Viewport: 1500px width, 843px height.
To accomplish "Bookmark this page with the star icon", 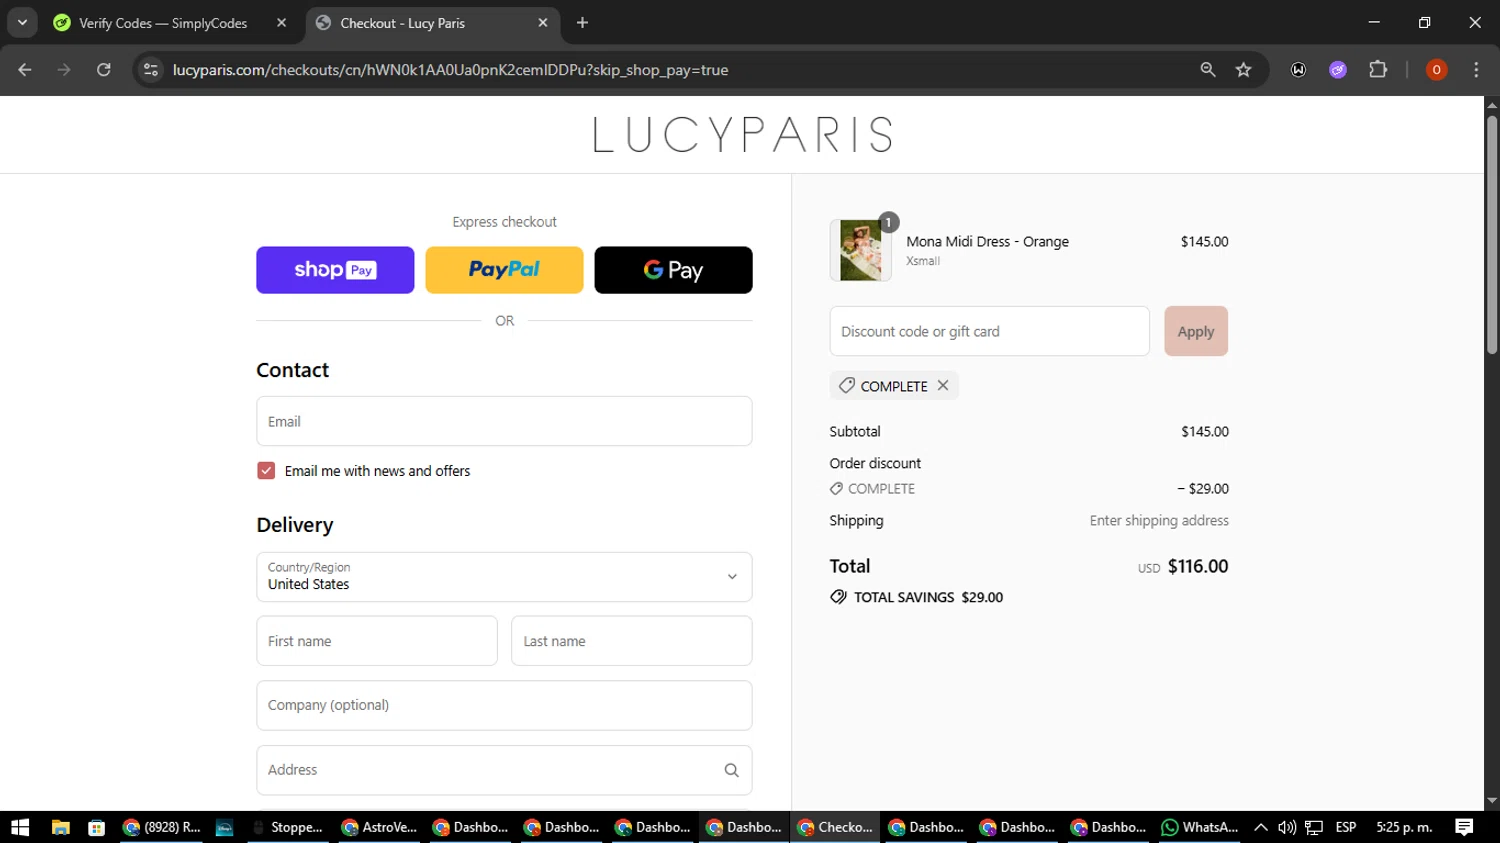I will point(1244,70).
